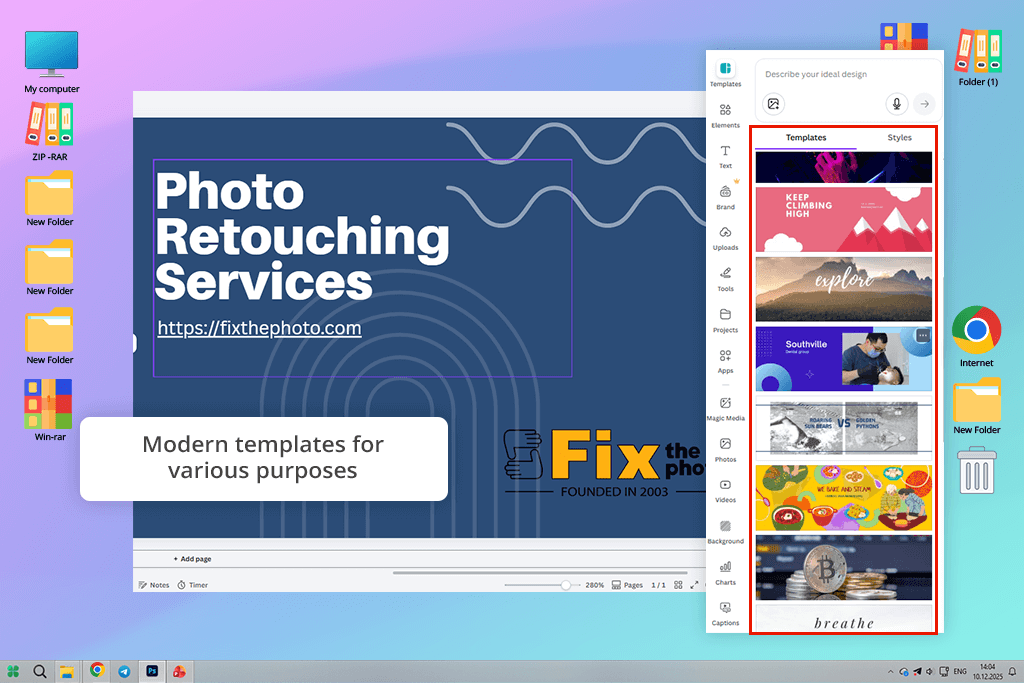Image resolution: width=1024 pixels, height=683 pixels.
Task: Open the Projects panel
Action: [725, 321]
